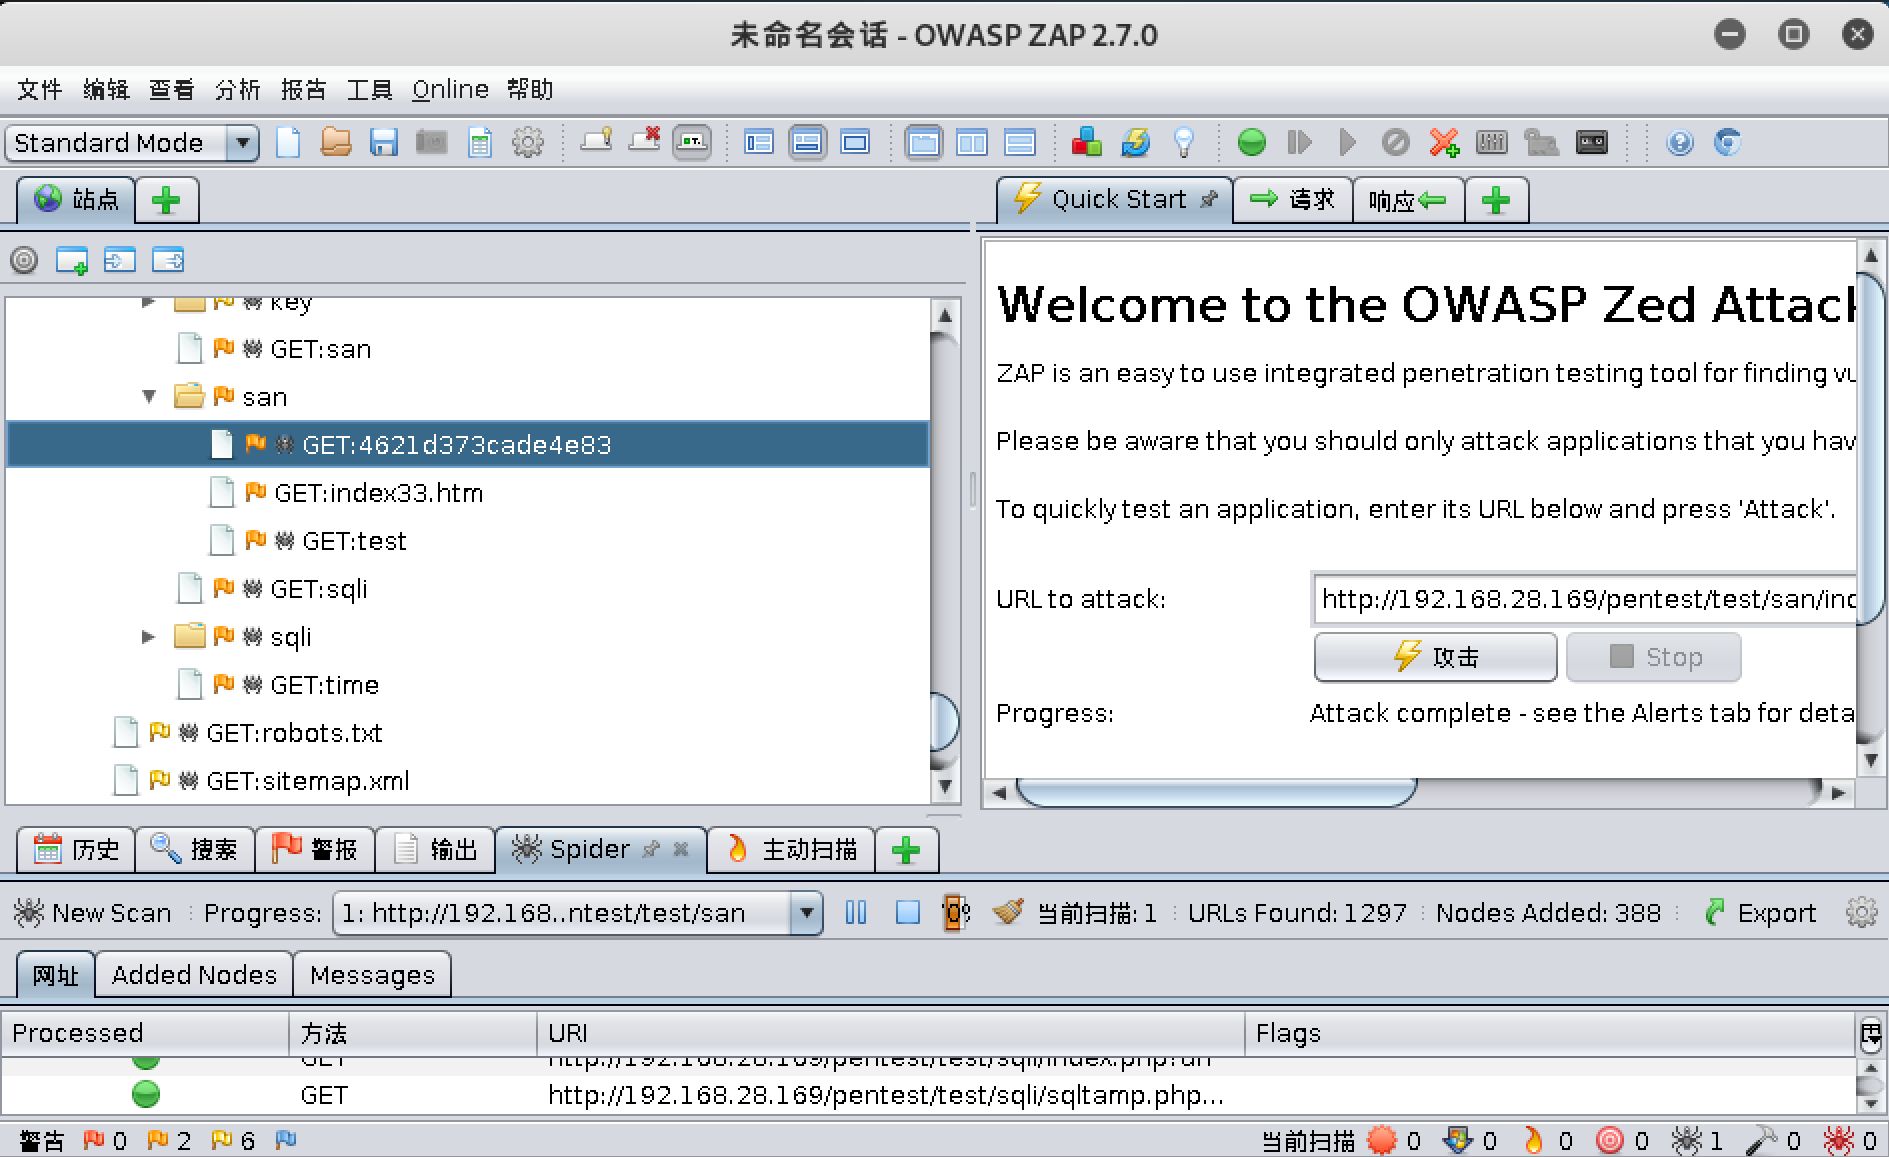Screen dimensions: 1889x1157
Task: Select GET:robots.txt in the sites tree
Action: [294, 733]
